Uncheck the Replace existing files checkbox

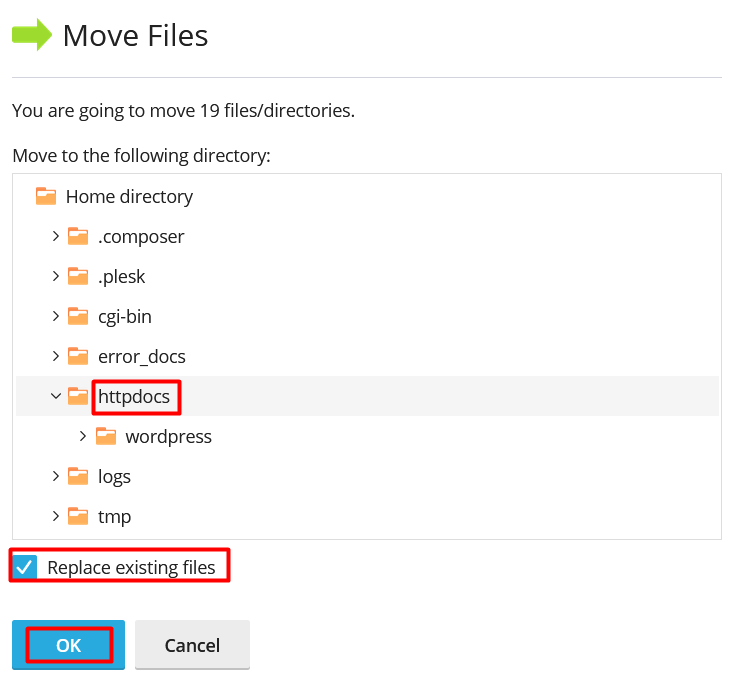click(x=26, y=568)
